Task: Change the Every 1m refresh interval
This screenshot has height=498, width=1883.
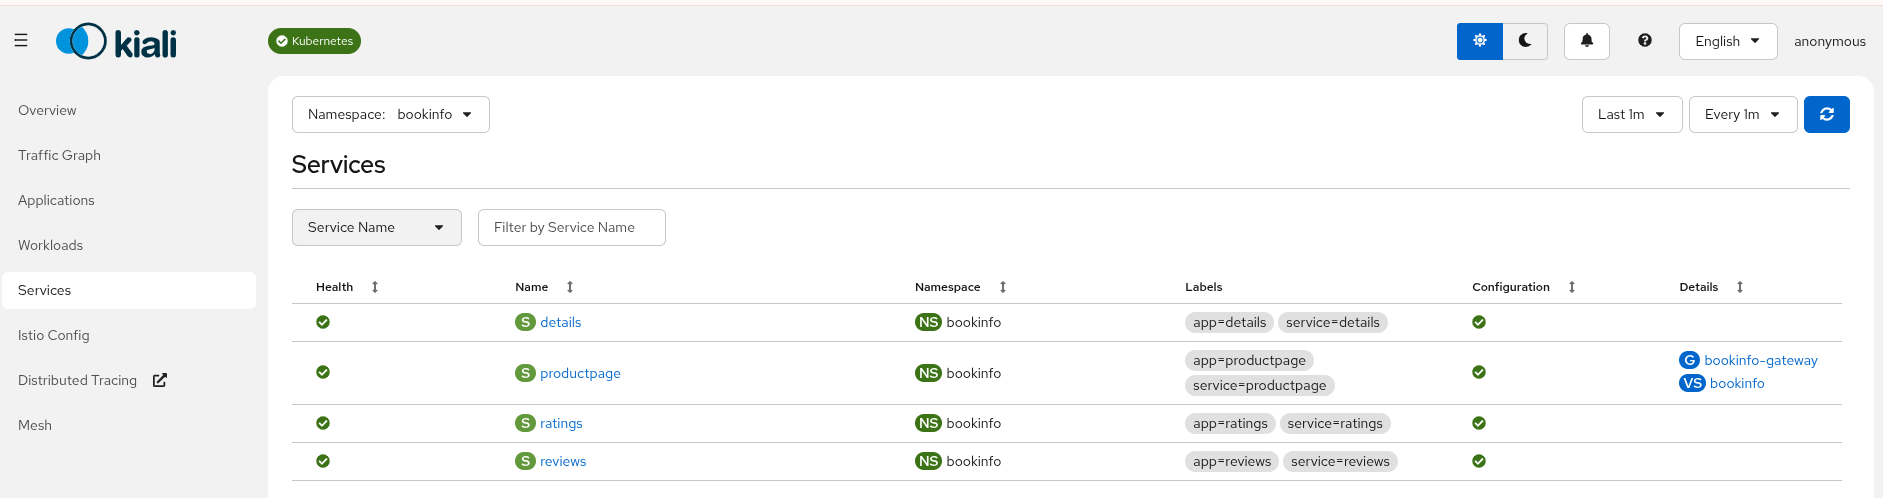Action: pyautogui.click(x=1742, y=114)
